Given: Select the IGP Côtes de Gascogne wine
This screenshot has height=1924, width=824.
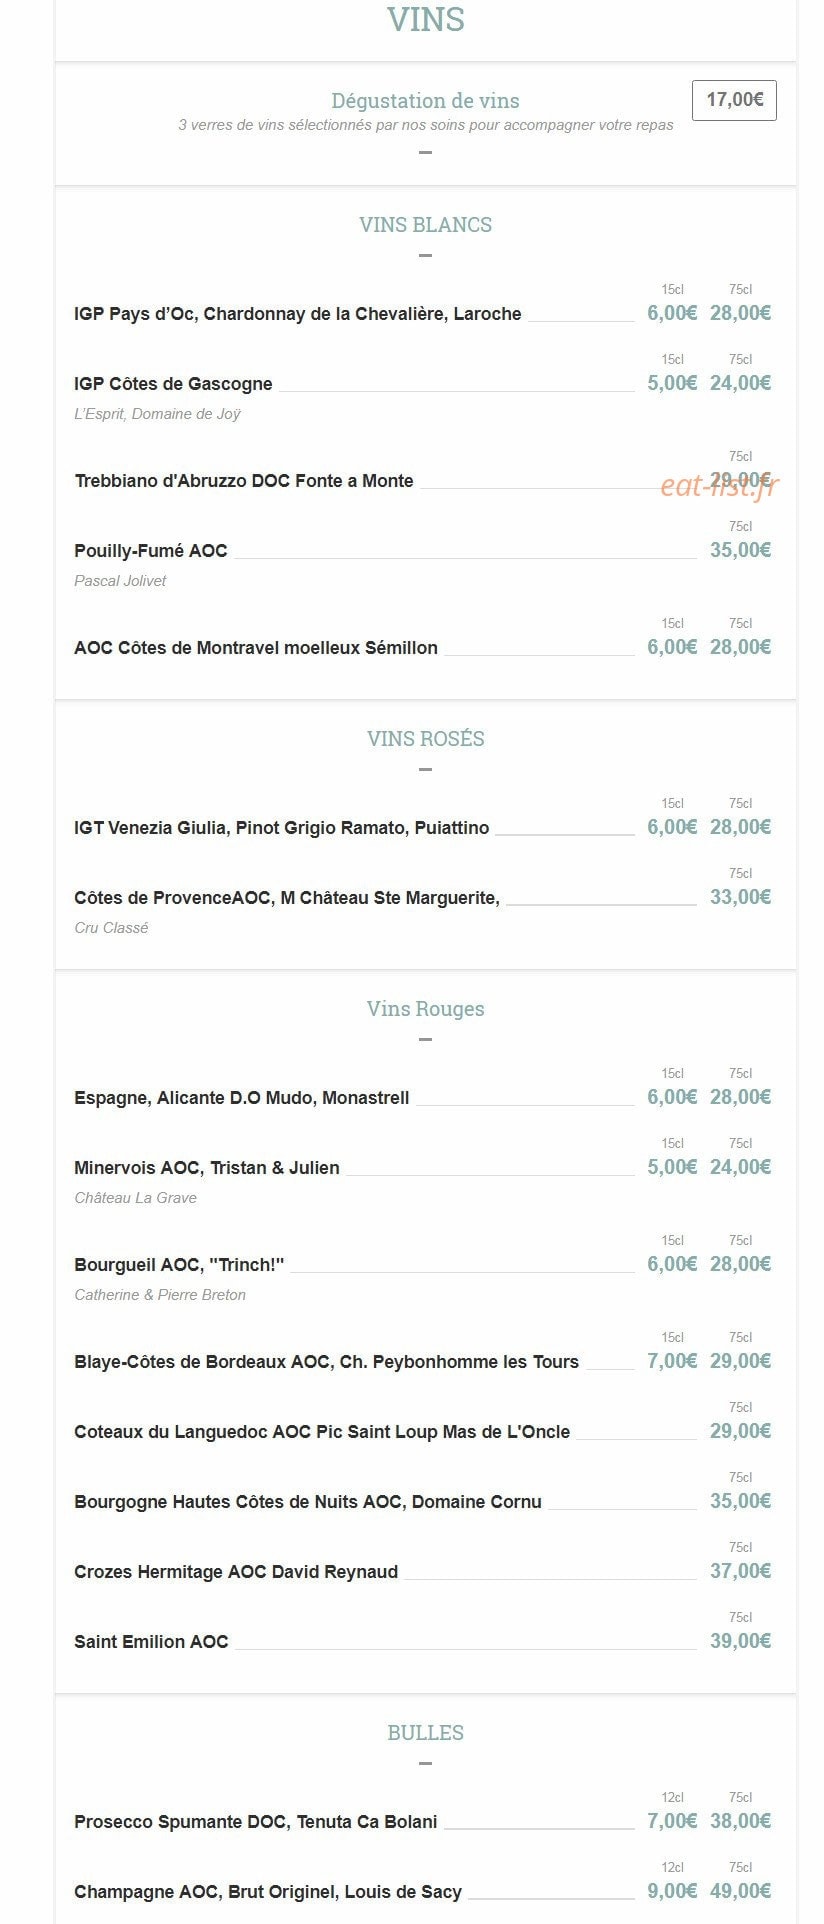Looking at the screenshot, I should click(x=173, y=384).
